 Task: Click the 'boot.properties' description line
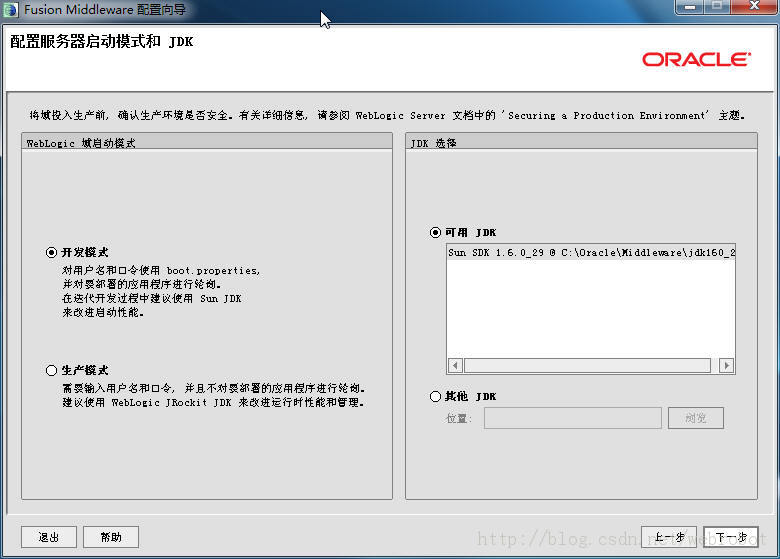coord(161,271)
